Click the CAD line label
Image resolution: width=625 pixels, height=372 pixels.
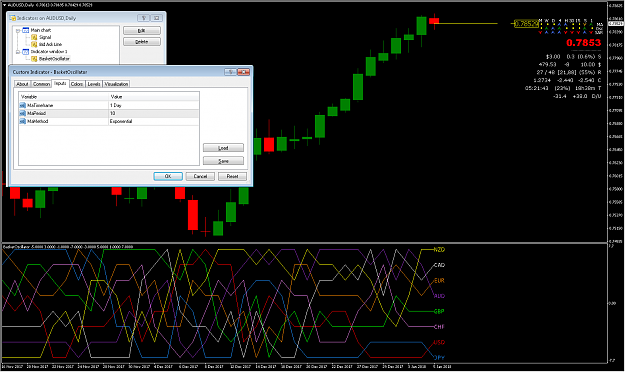click(x=439, y=265)
